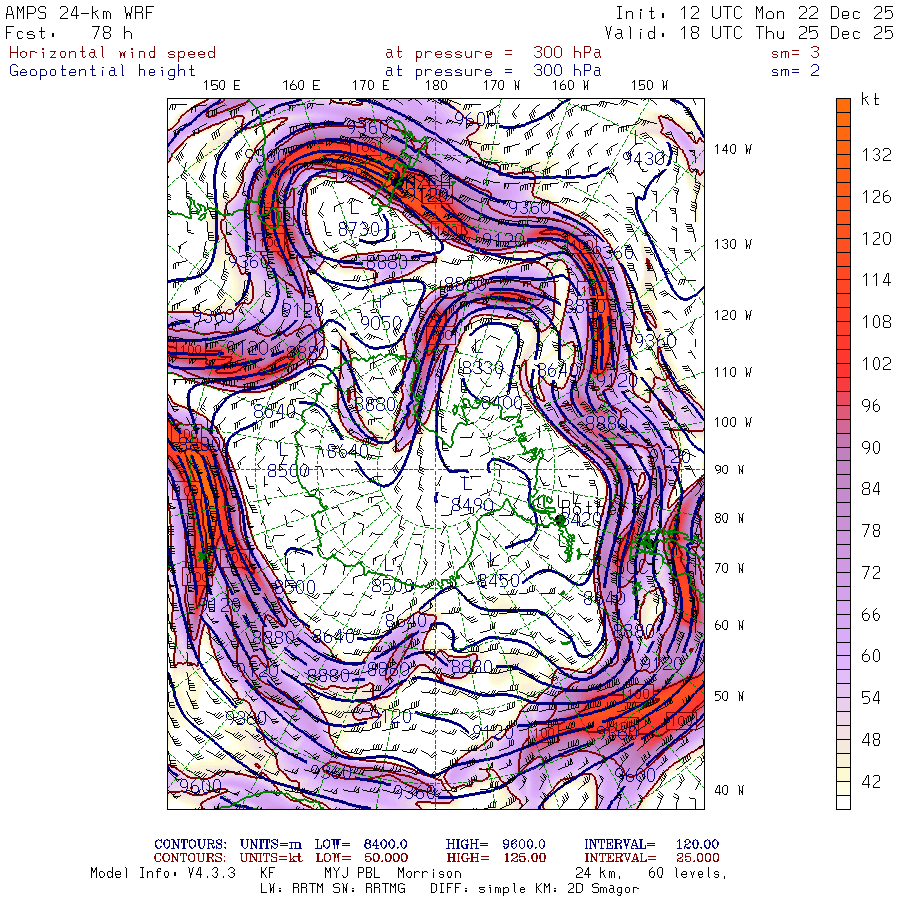Image resolution: width=900 pixels, height=900 pixels.
Task: Click the '9050' high-center height label
Action: [381, 324]
